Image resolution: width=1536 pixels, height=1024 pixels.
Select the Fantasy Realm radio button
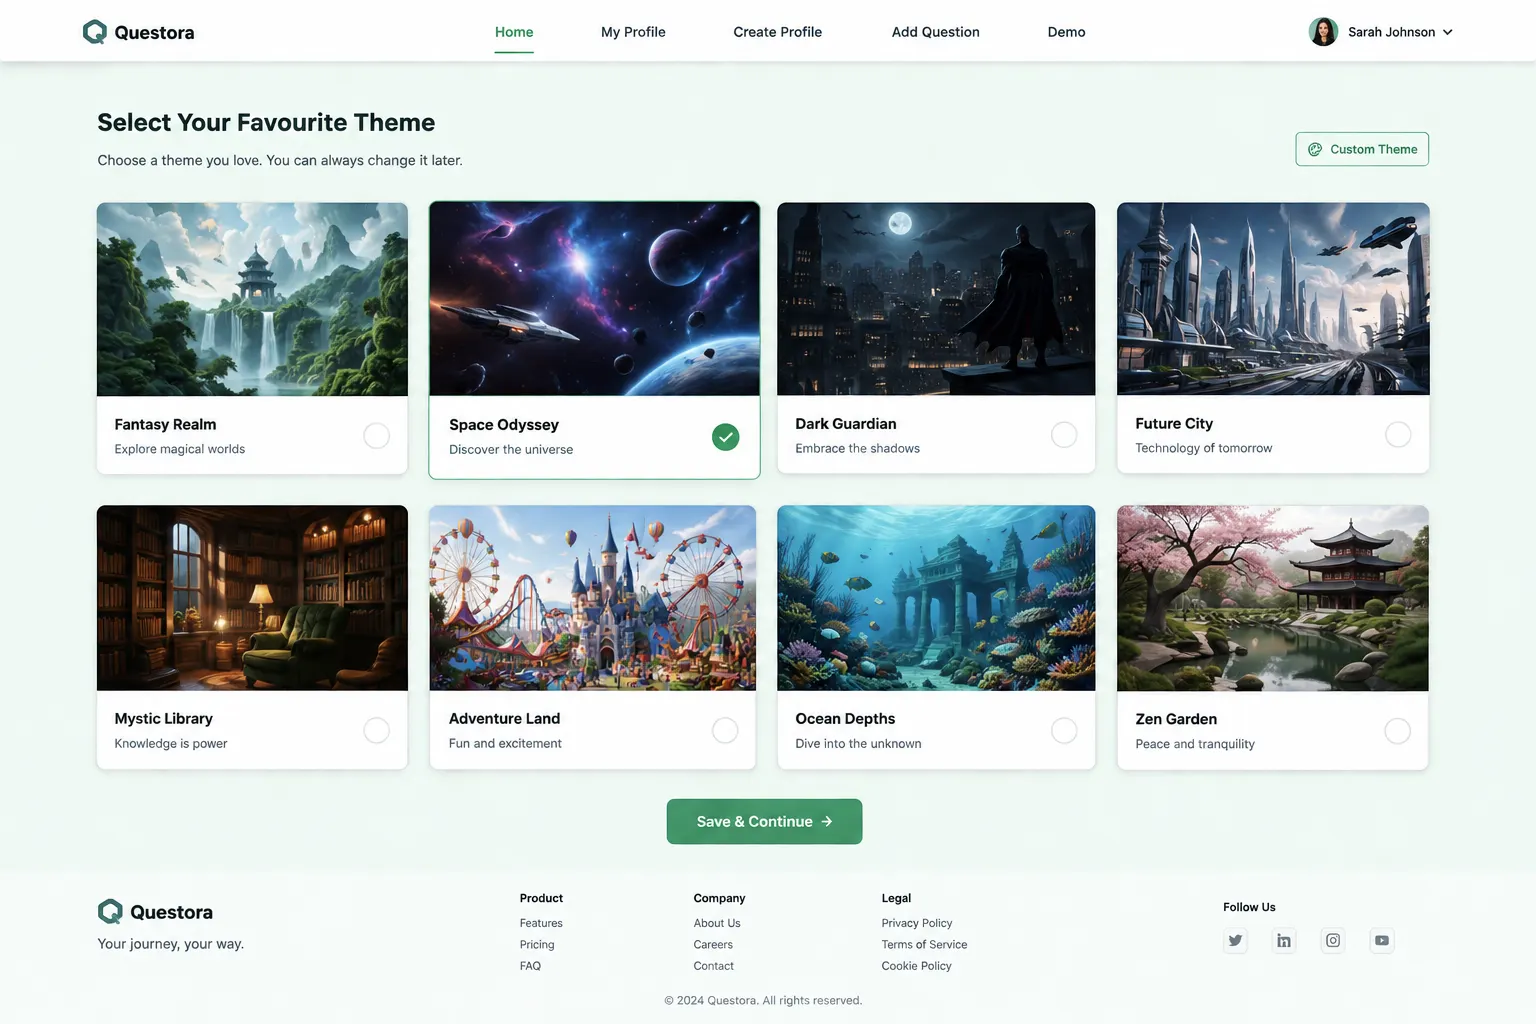[376, 436]
